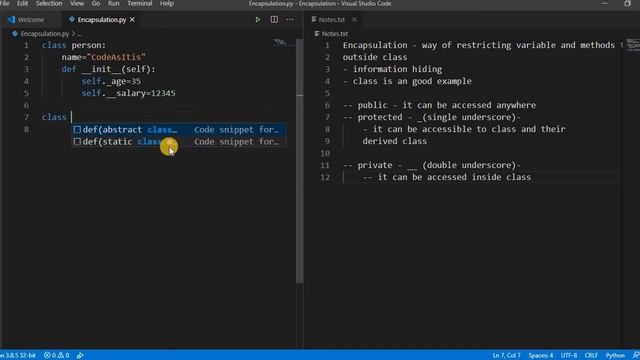Open the View menu

click(77, 4)
